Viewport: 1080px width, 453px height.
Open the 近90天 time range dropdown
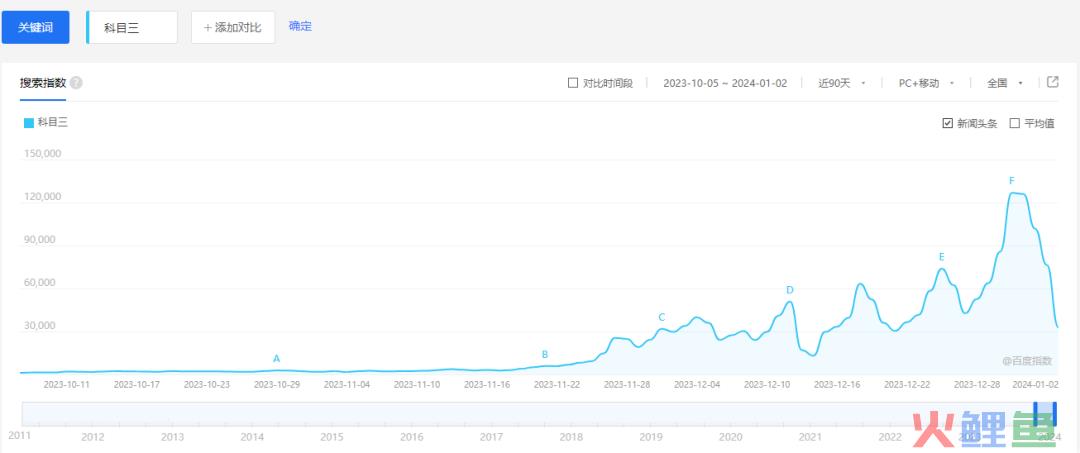841,83
